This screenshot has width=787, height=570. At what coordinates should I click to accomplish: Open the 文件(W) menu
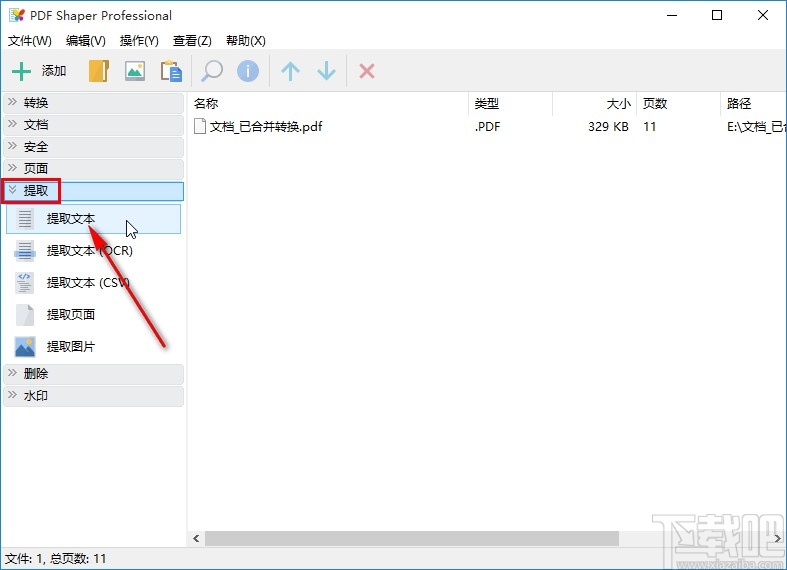point(30,41)
